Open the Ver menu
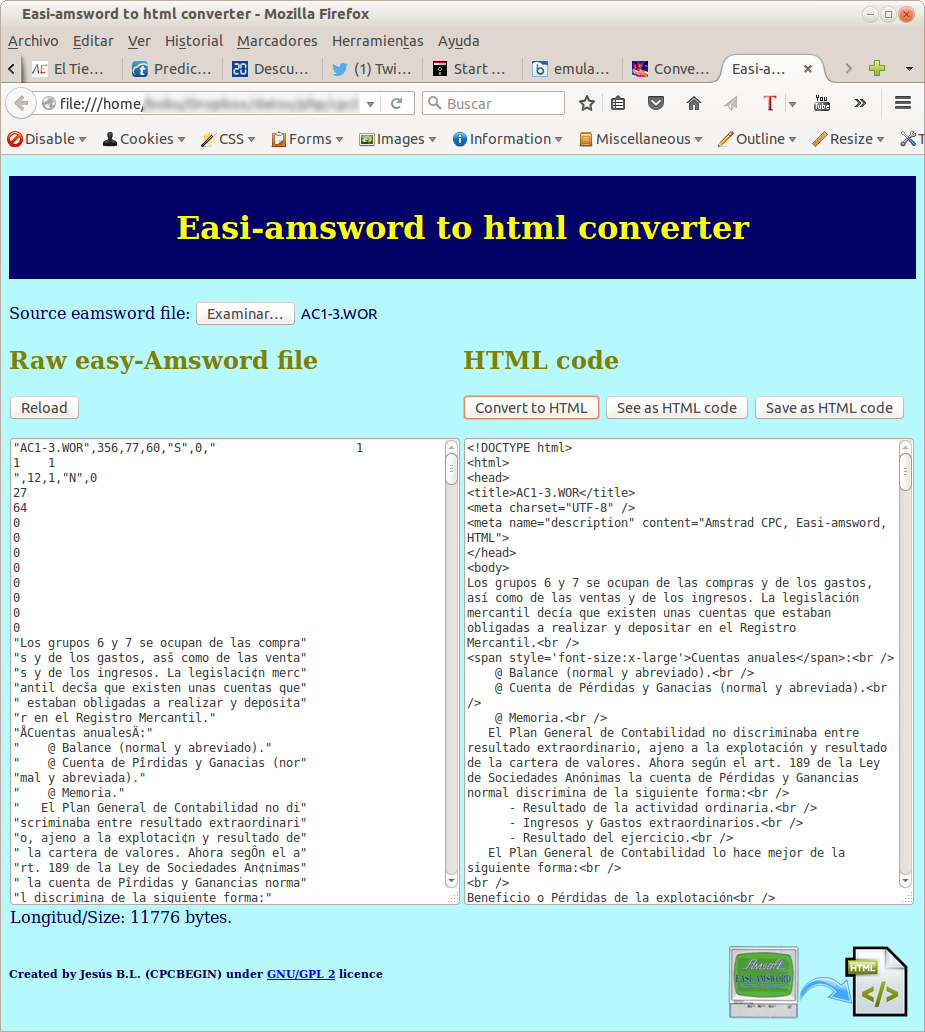The height and width of the screenshot is (1032, 925). [139, 41]
